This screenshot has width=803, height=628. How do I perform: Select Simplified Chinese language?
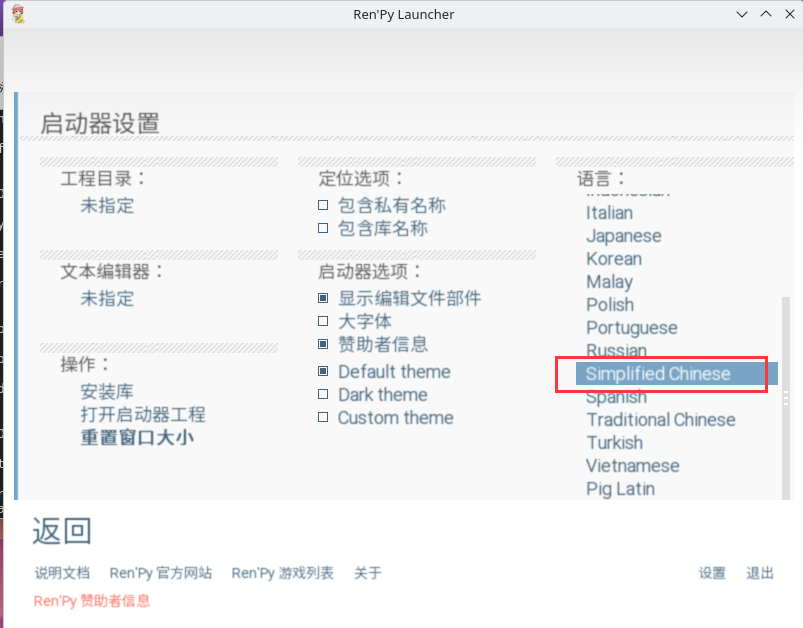(x=677, y=373)
